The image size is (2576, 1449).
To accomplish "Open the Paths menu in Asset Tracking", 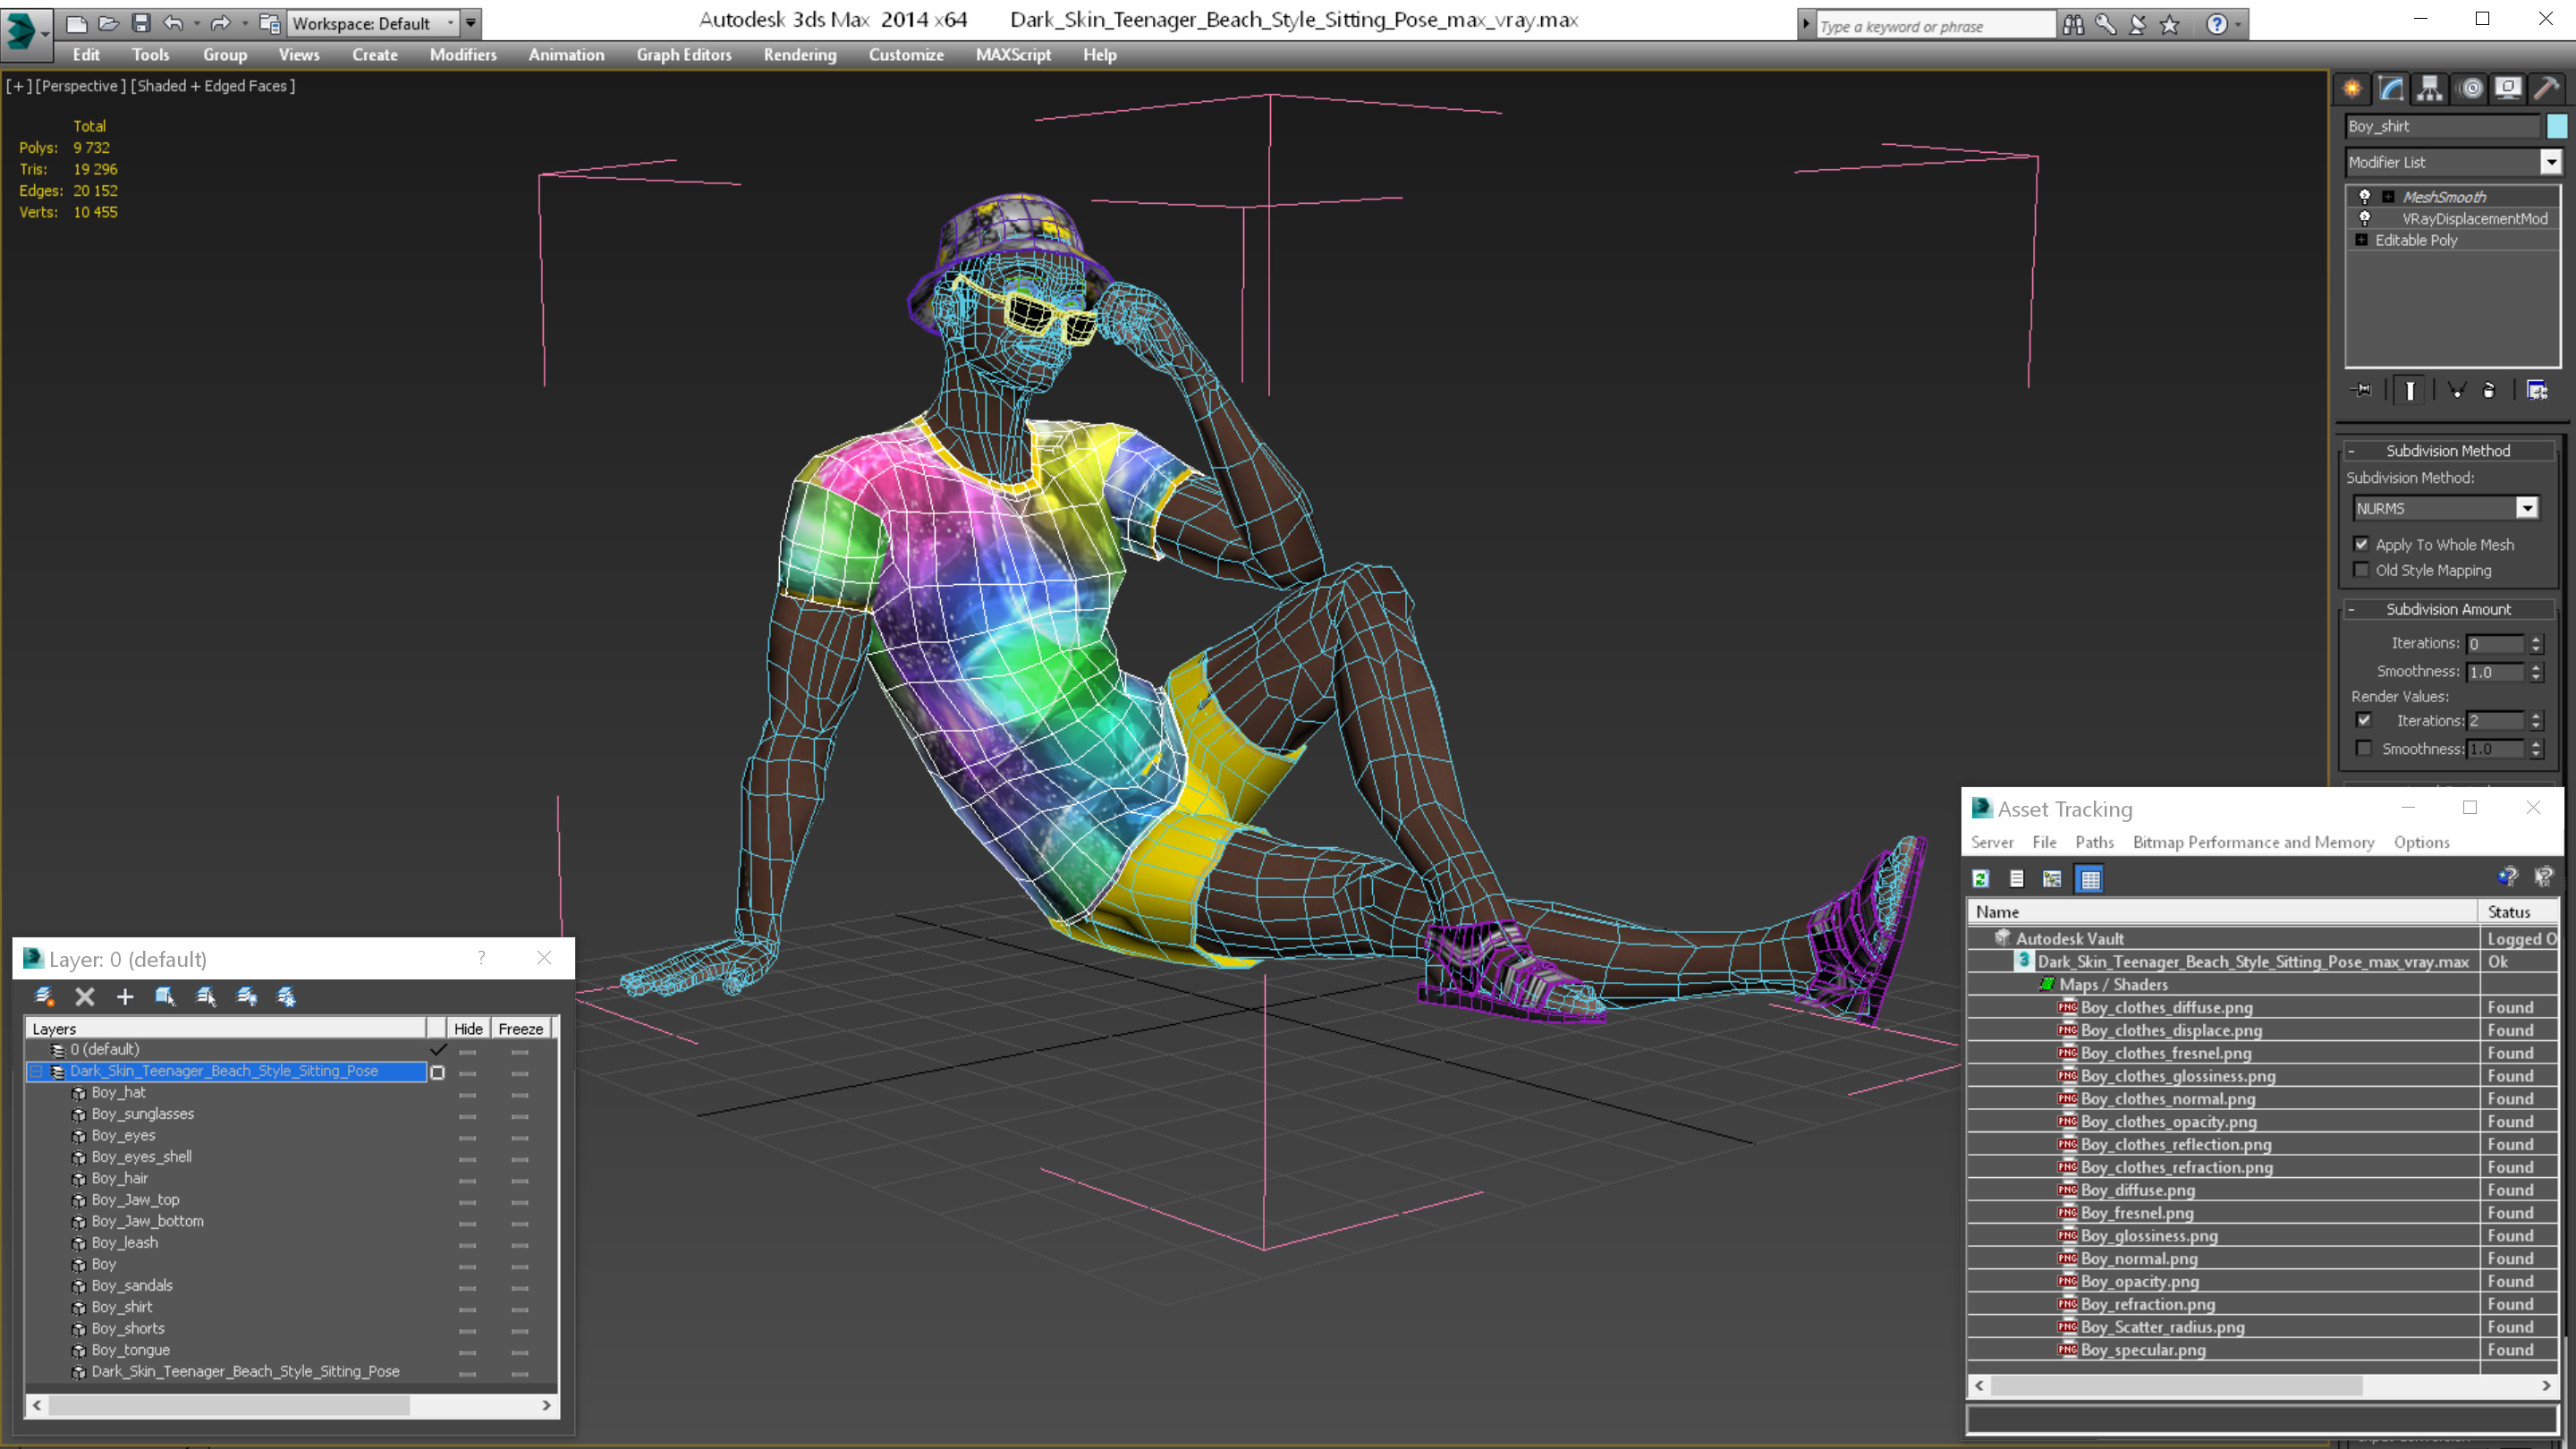I will (2094, 842).
